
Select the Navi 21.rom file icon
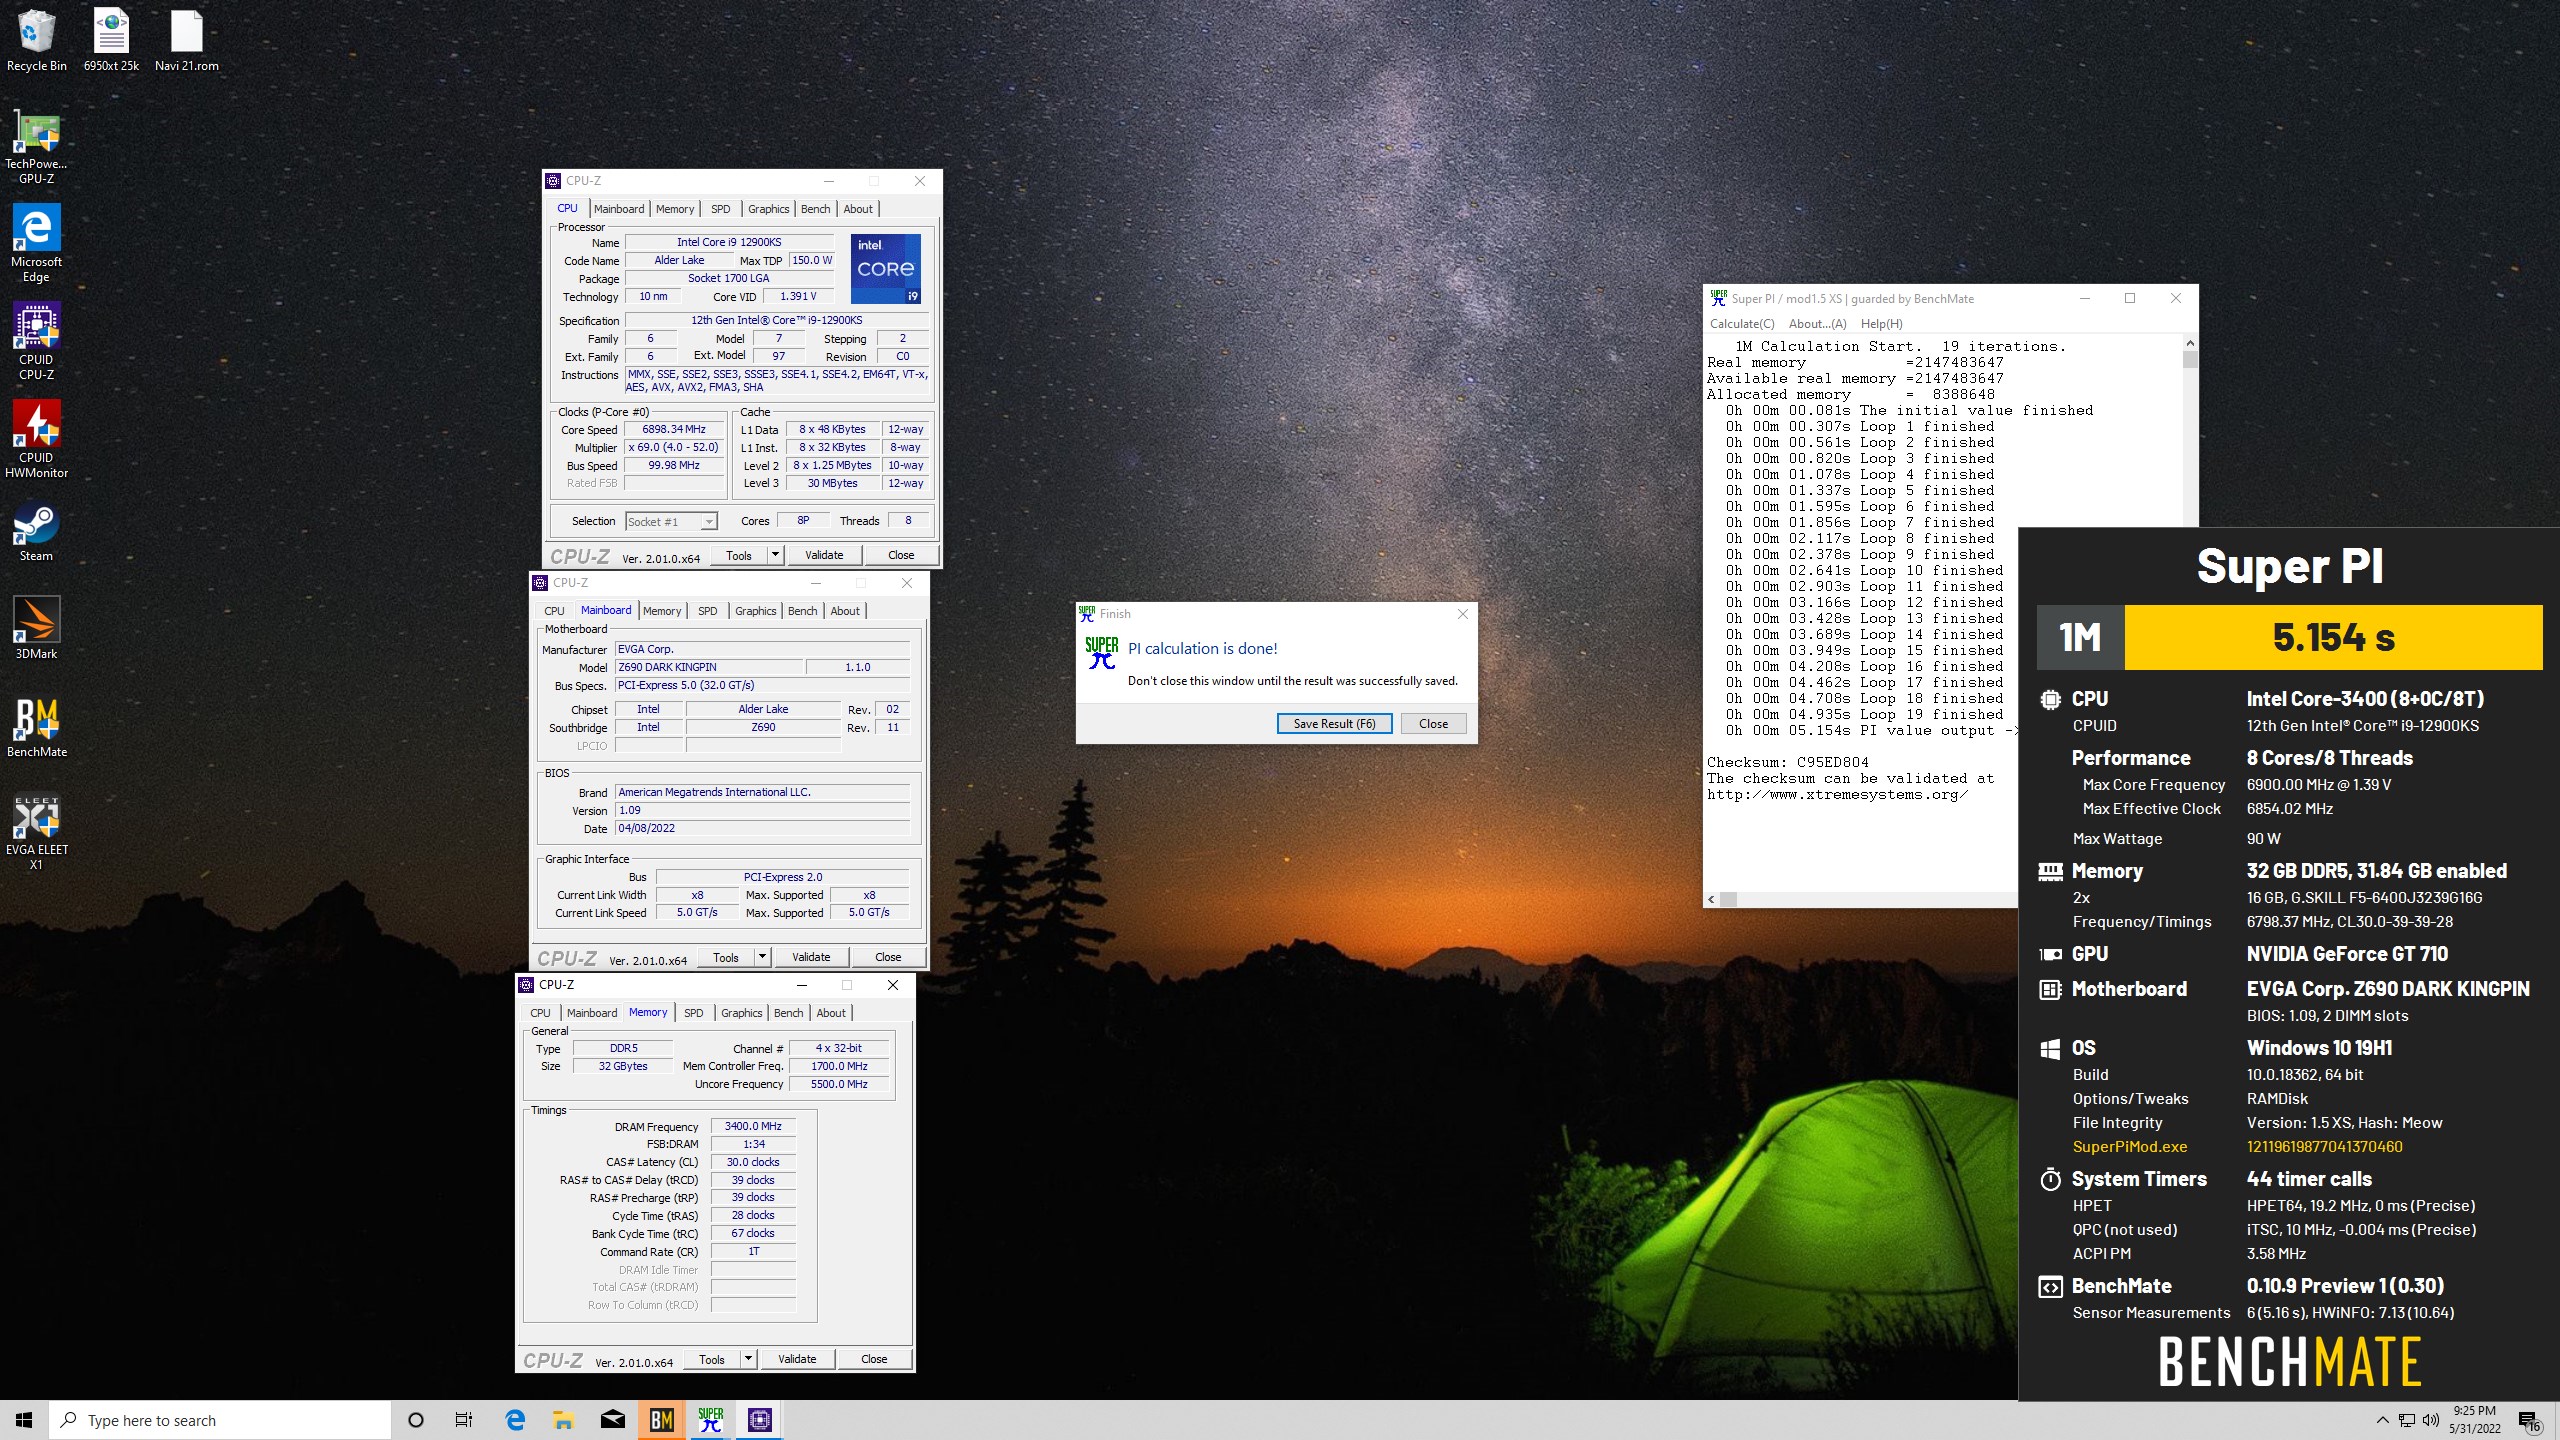pyautogui.click(x=186, y=41)
